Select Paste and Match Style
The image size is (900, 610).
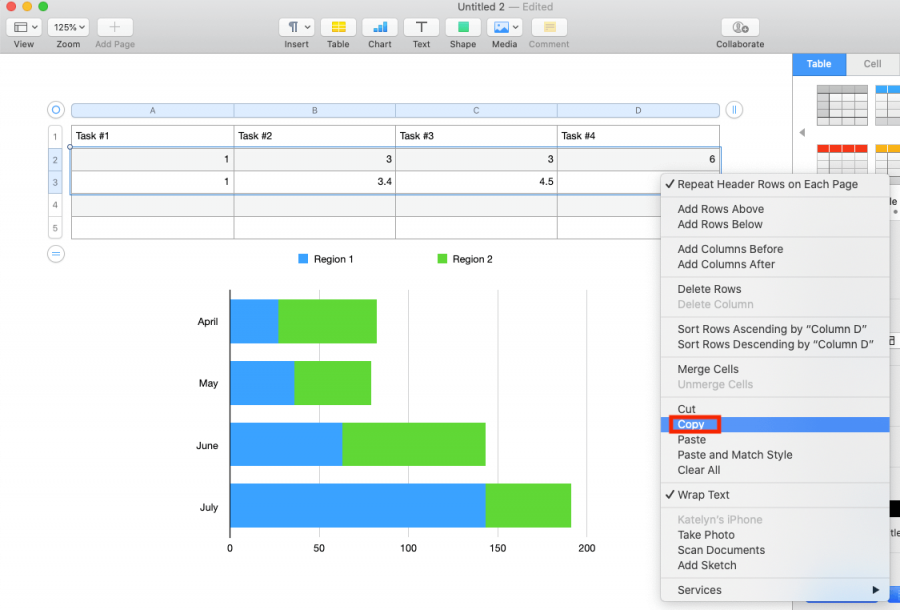click(x=735, y=454)
